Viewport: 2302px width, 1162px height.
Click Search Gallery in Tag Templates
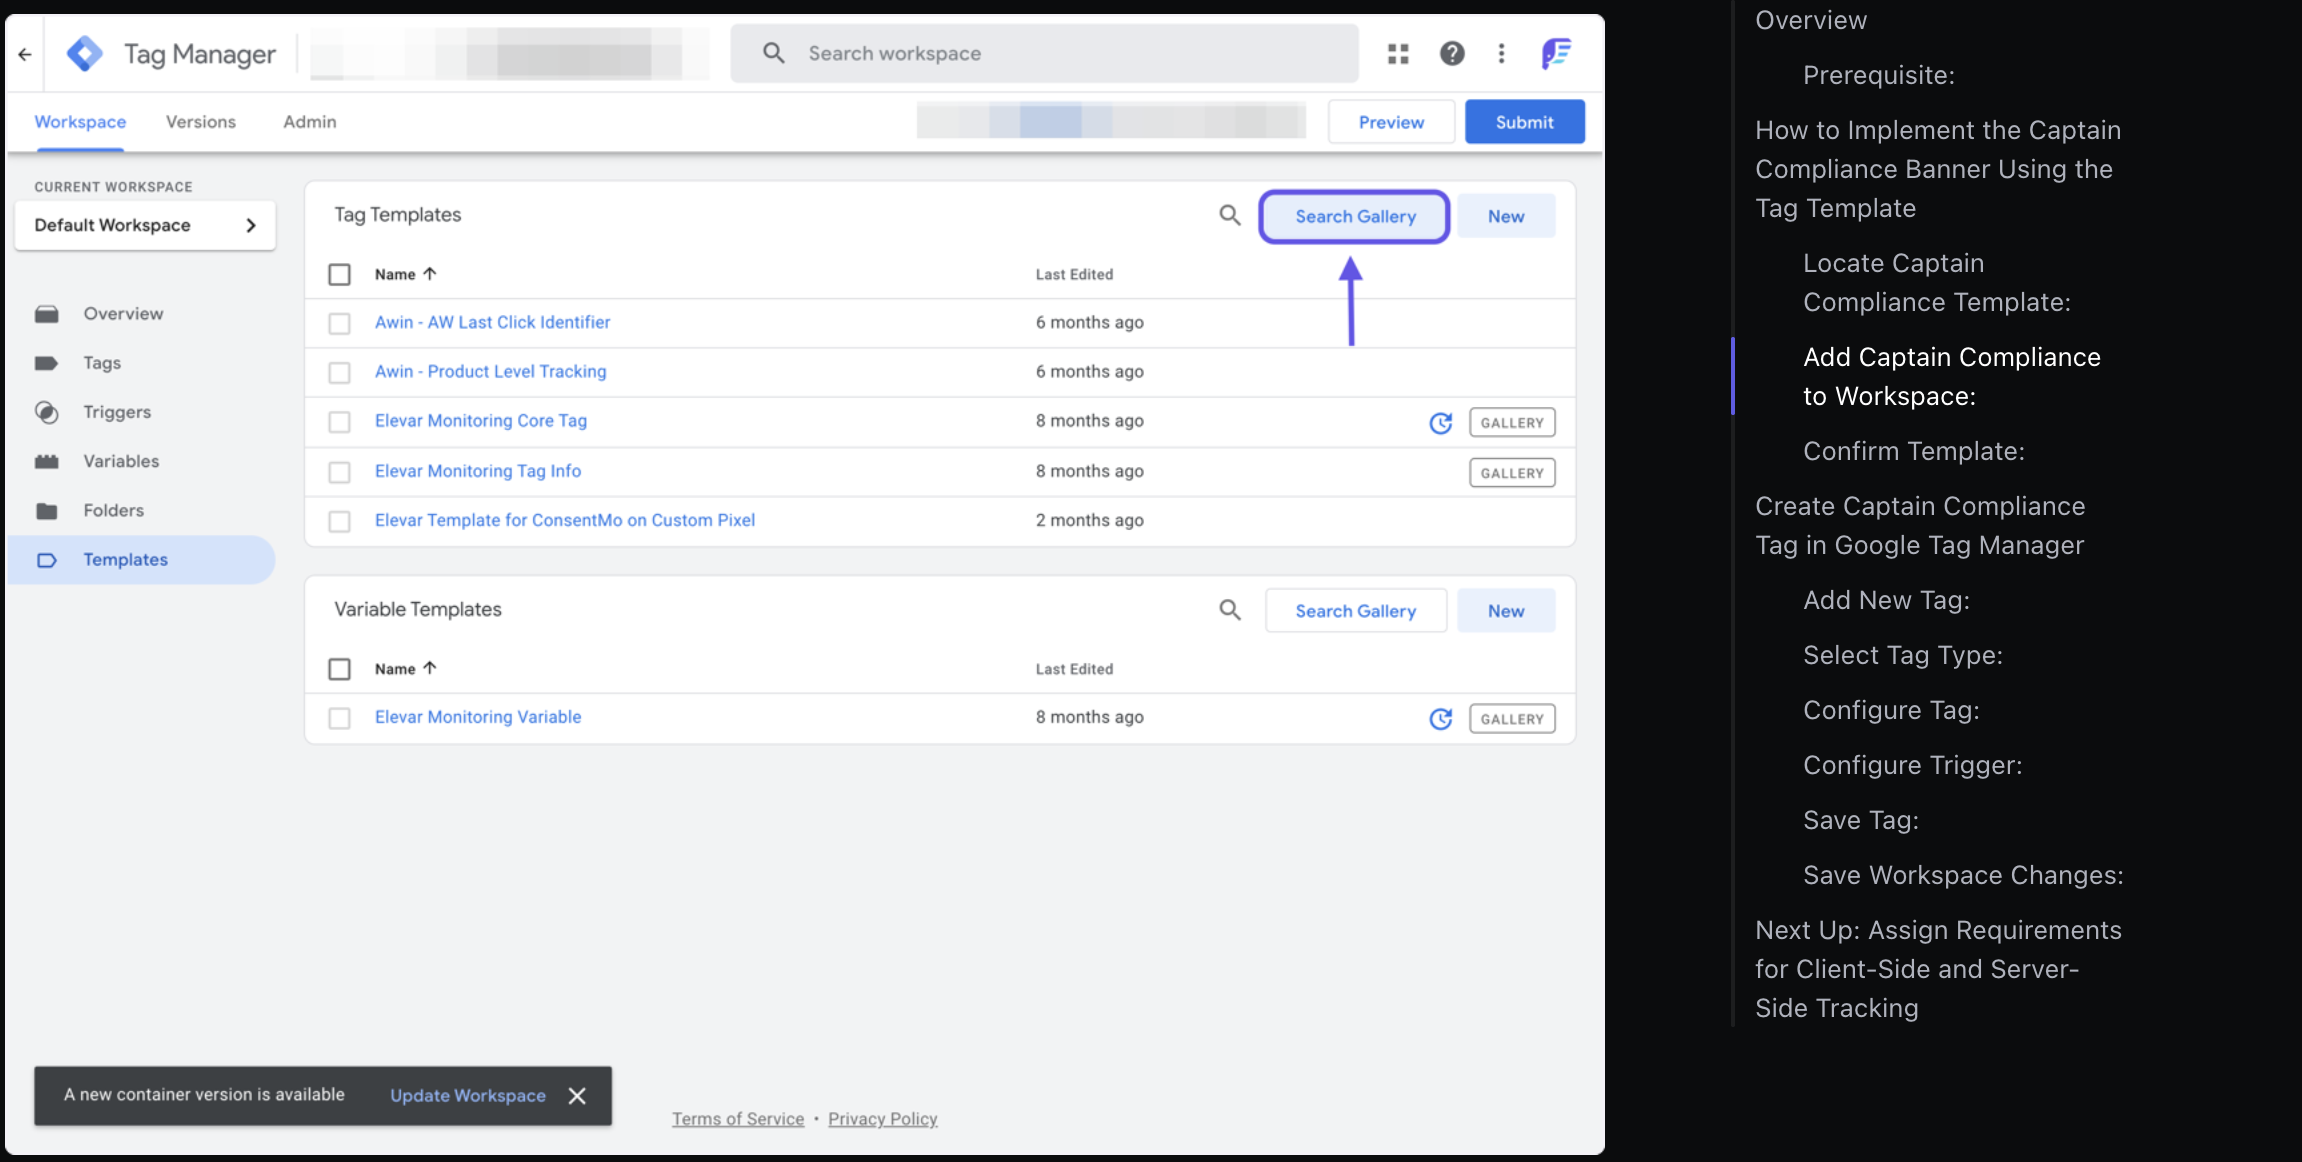pos(1355,216)
